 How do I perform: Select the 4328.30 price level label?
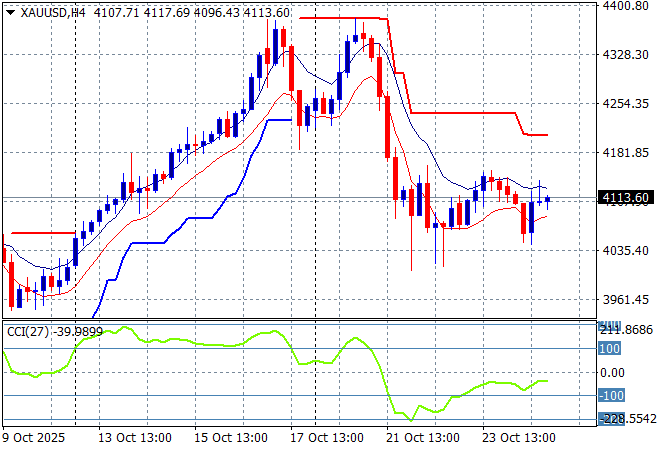click(627, 55)
